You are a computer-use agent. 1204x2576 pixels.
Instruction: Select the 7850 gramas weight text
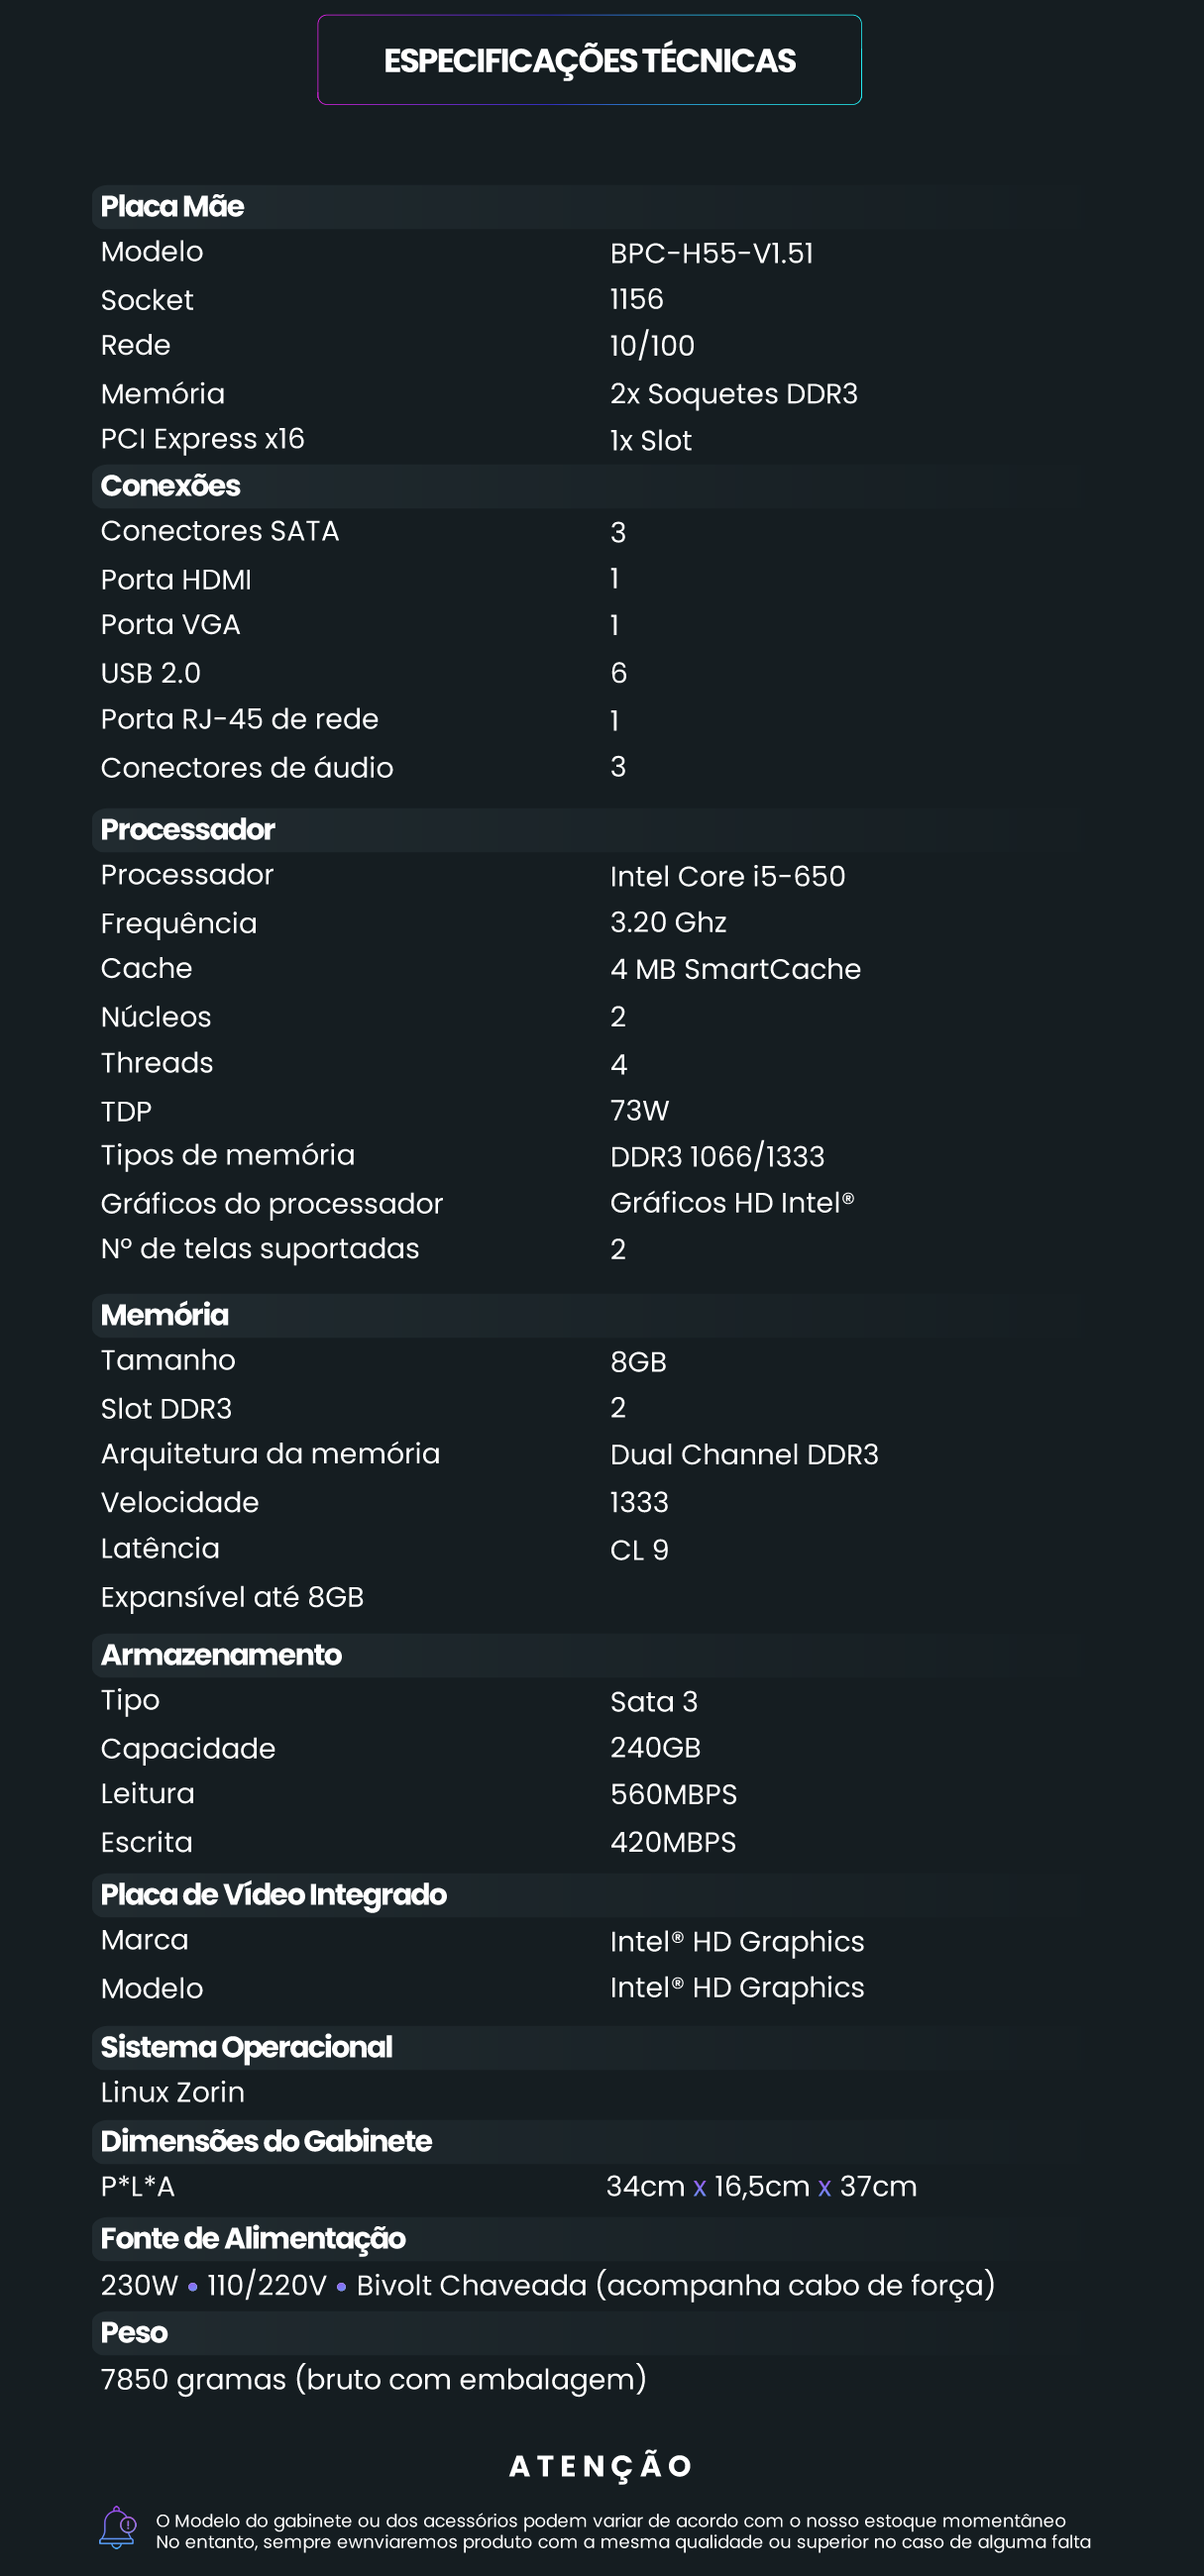[373, 2379]
